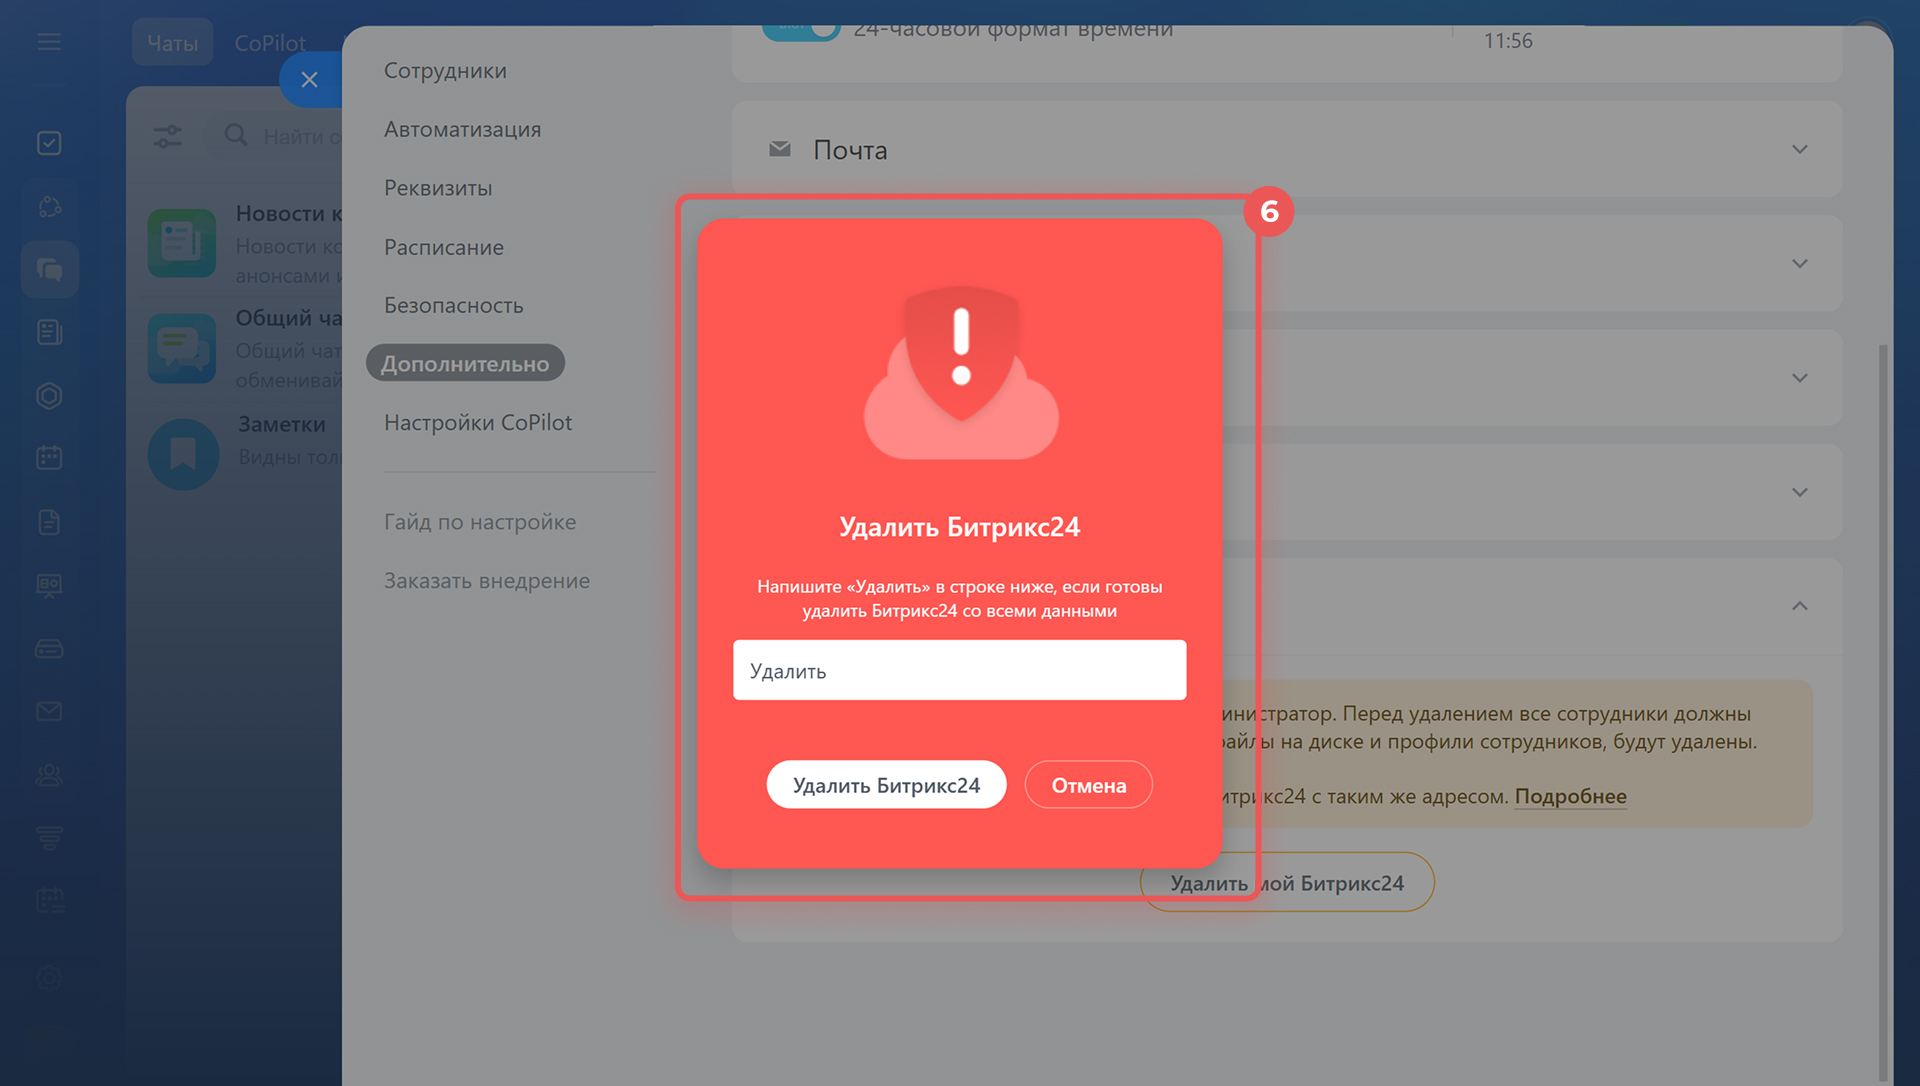
Task: Open Расписание settings section
Action: click(x=444, y=247)
